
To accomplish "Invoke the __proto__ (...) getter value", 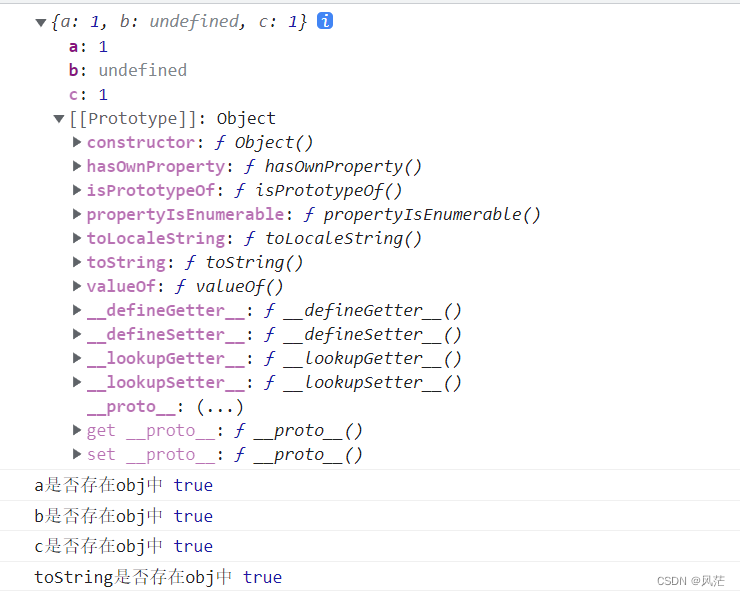I will pyautogui.click(x=219, y=407).
